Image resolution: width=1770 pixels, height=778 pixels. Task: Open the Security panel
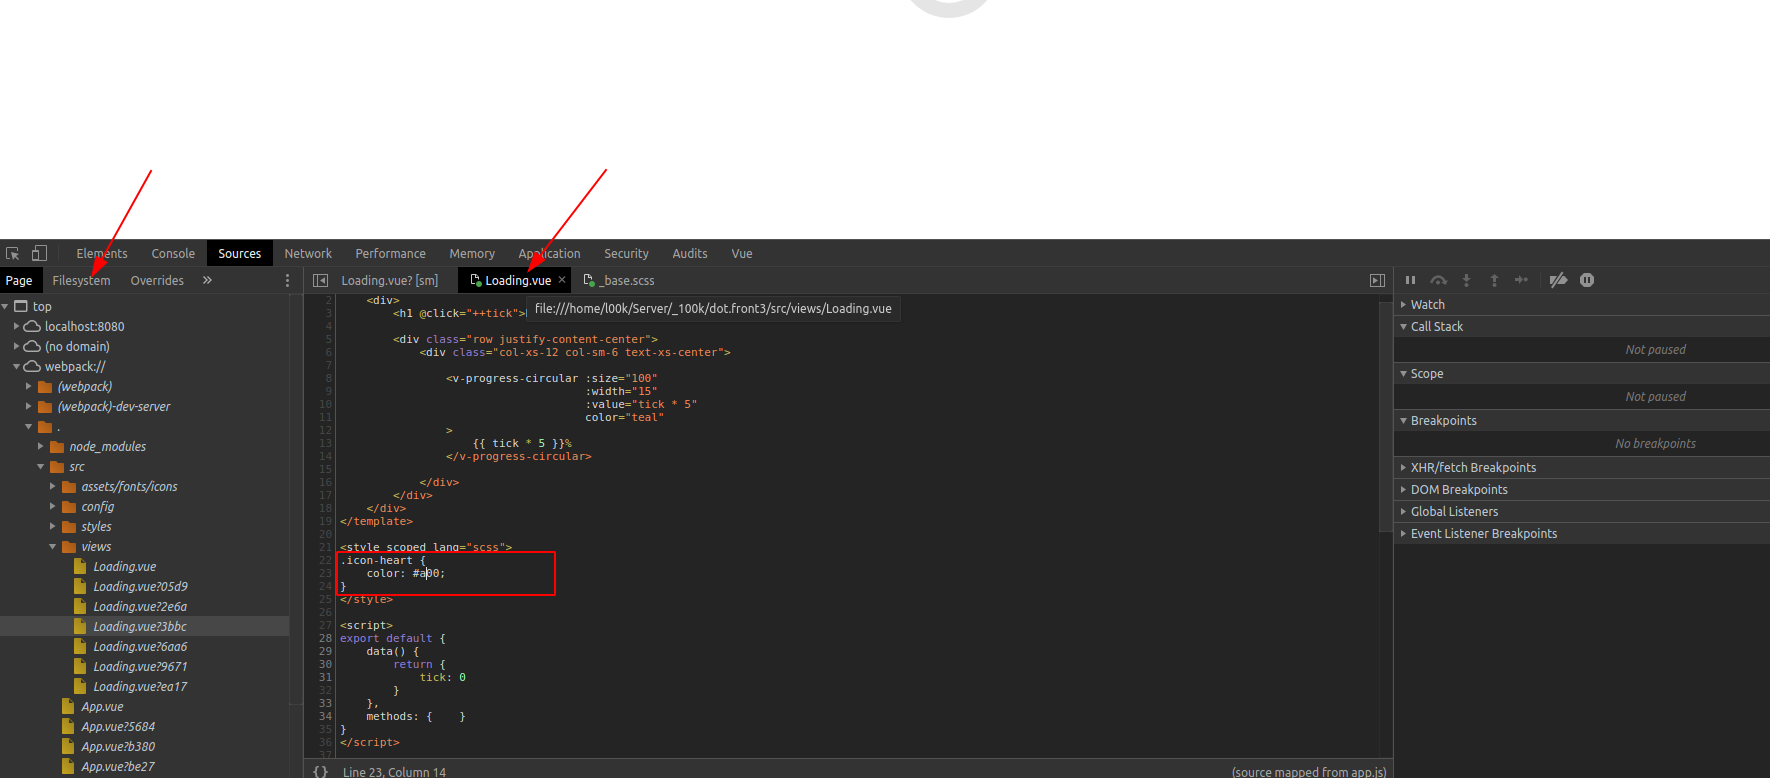coord(626,254)
